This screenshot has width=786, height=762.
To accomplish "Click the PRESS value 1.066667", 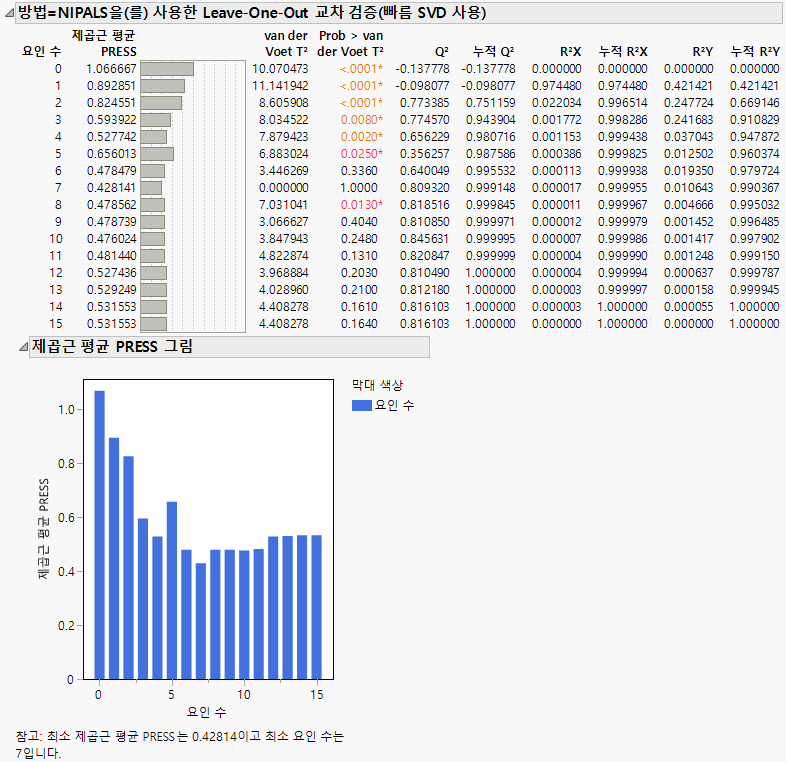I will click(x=111, y=69).
